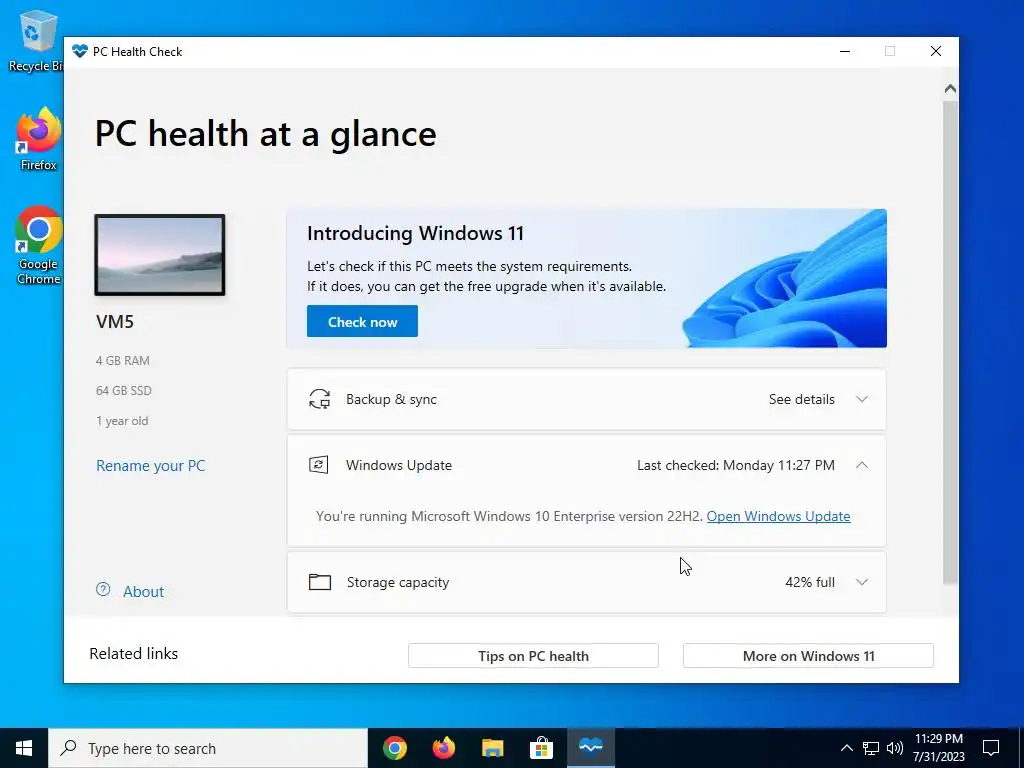Click the Windows Update section icon
Viewport: 1024px width, 768px height.
(x=319, y=465)
